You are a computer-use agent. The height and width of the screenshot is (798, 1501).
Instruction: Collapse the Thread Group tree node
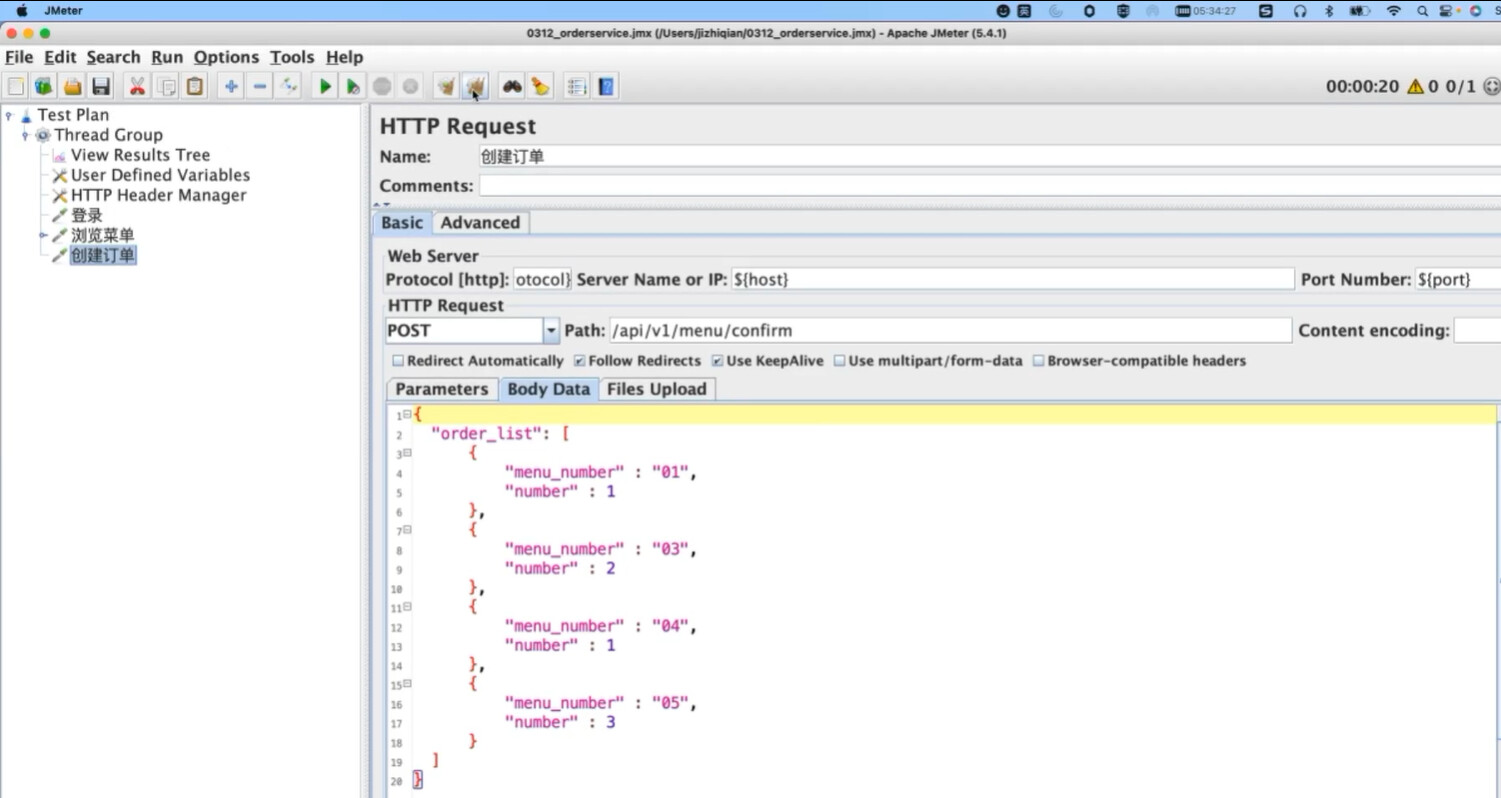point(25,135)
